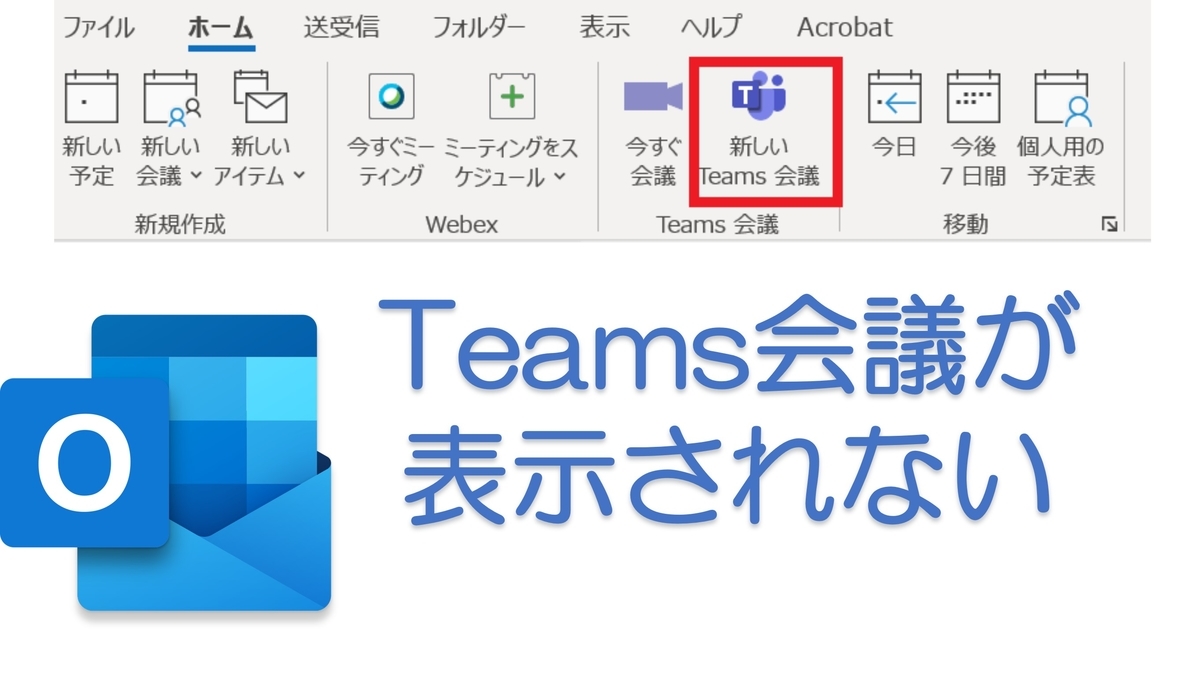1200x698 pixels.
Task: Click the 新しいアイテム envelope icon
Action: point(260,97)
